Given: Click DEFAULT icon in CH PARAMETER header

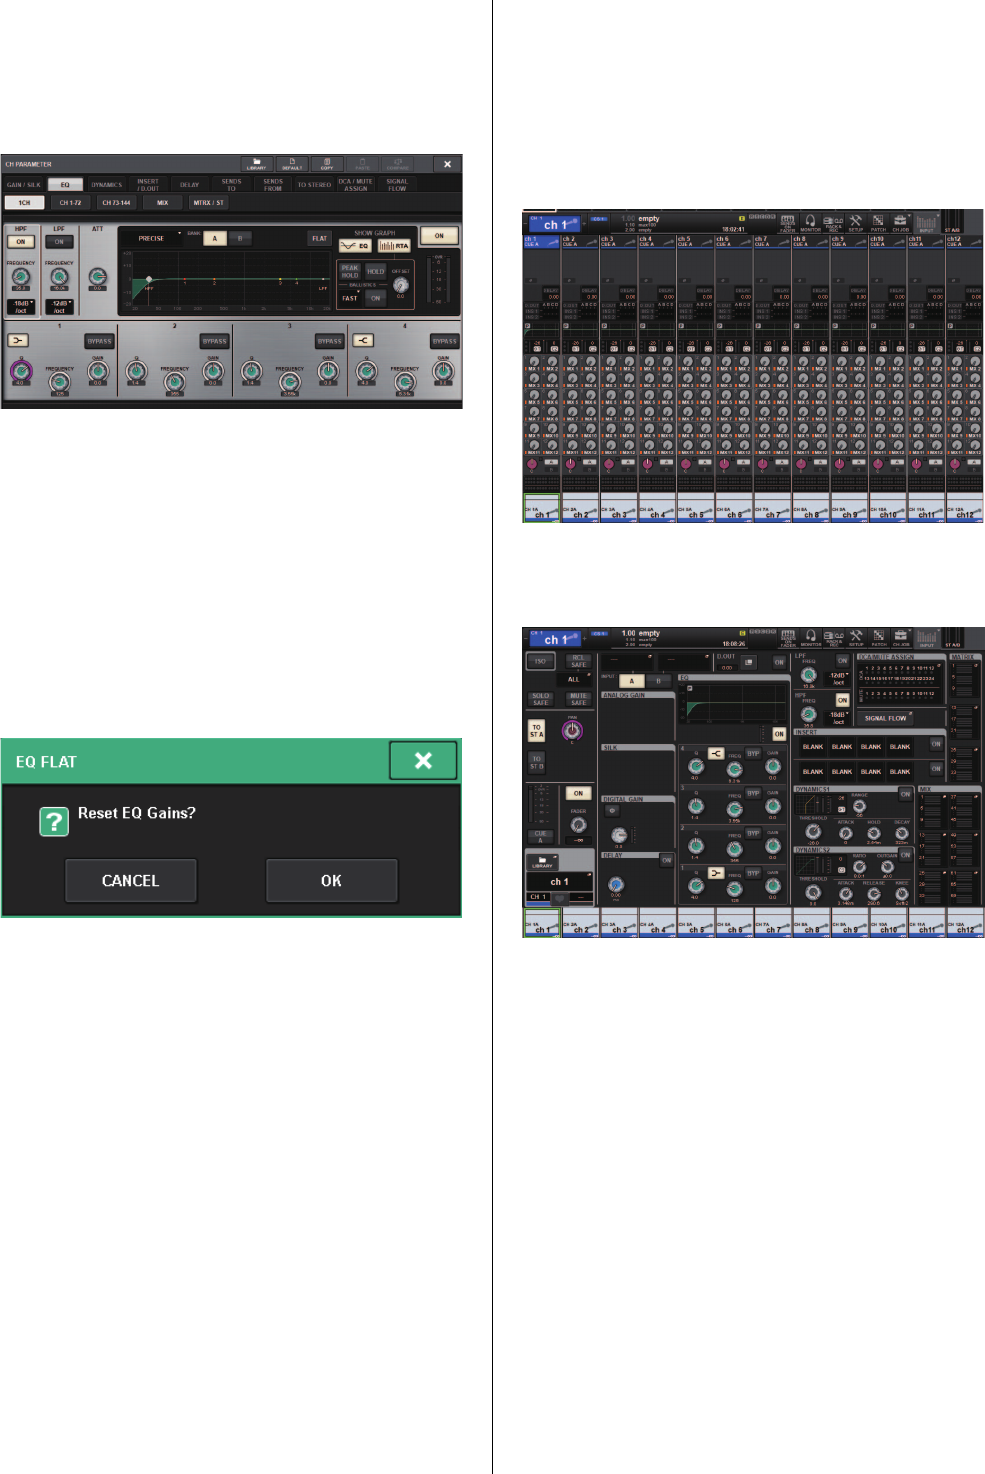Looking at the screenshot, I should 292,163.
